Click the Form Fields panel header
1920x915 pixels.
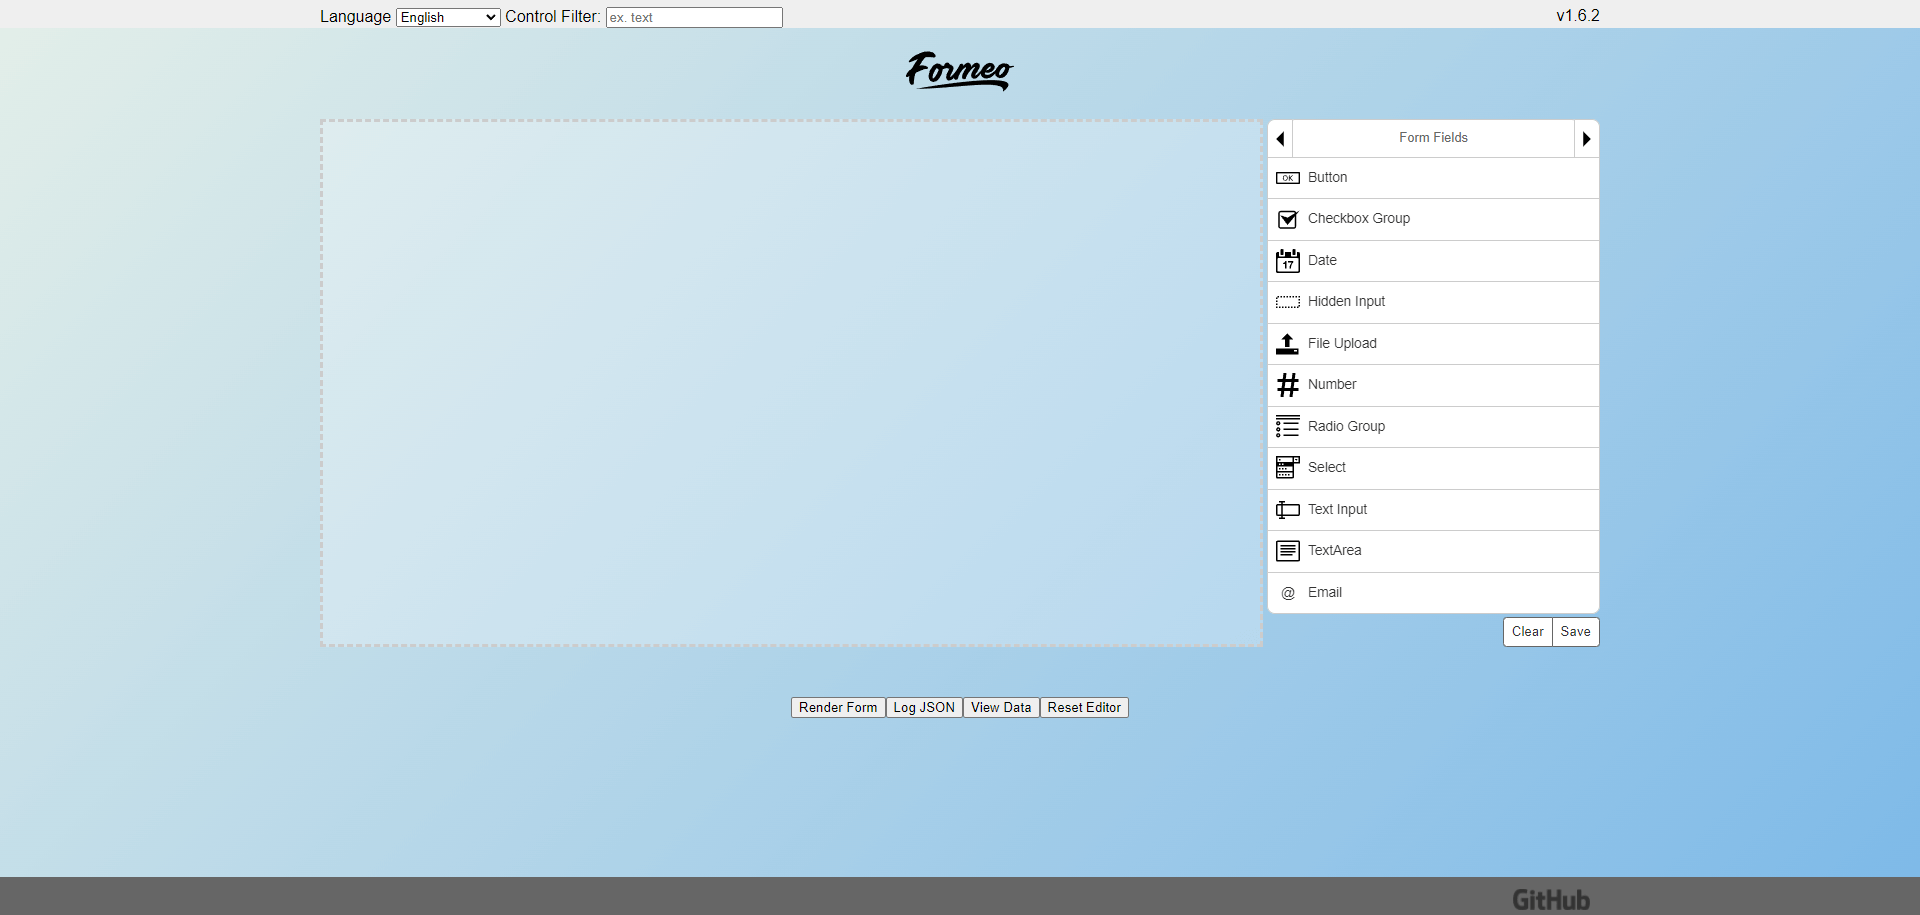(1433, 138)
